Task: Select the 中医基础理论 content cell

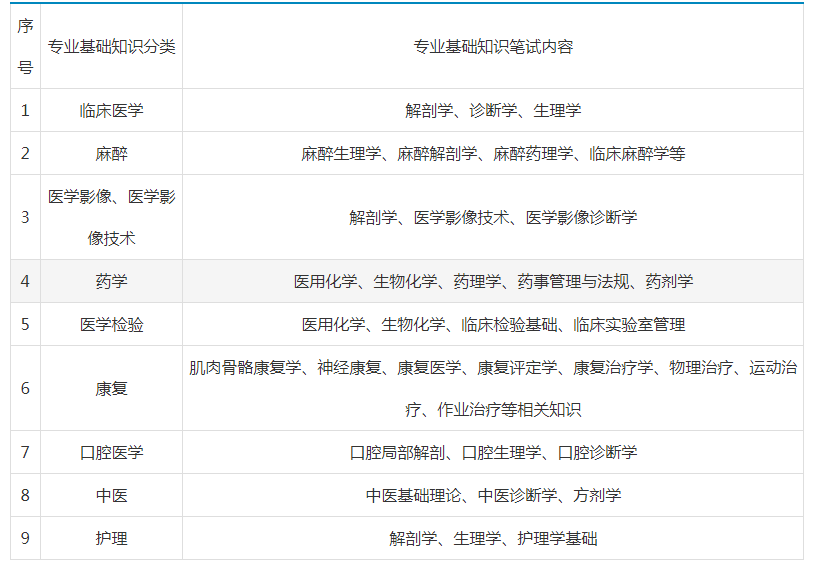Action: (x=493, y=495)
